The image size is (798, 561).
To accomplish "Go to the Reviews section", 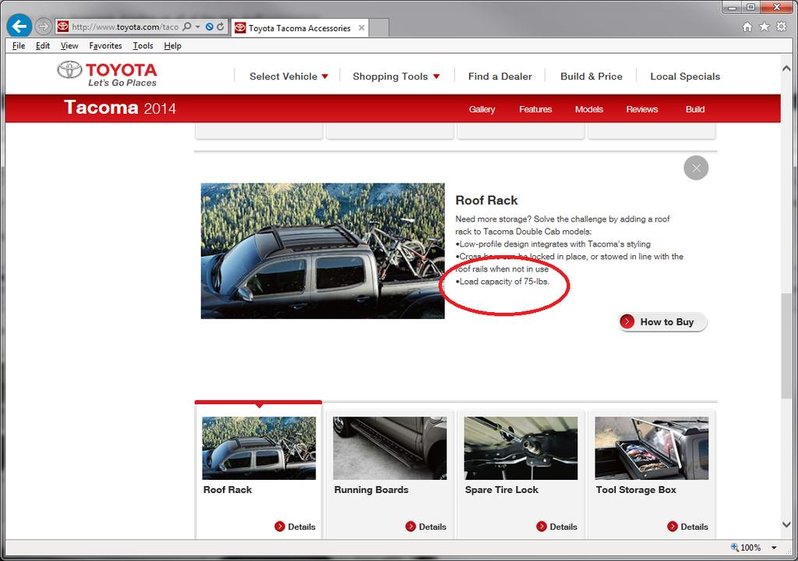I will (x=642, y=109).
